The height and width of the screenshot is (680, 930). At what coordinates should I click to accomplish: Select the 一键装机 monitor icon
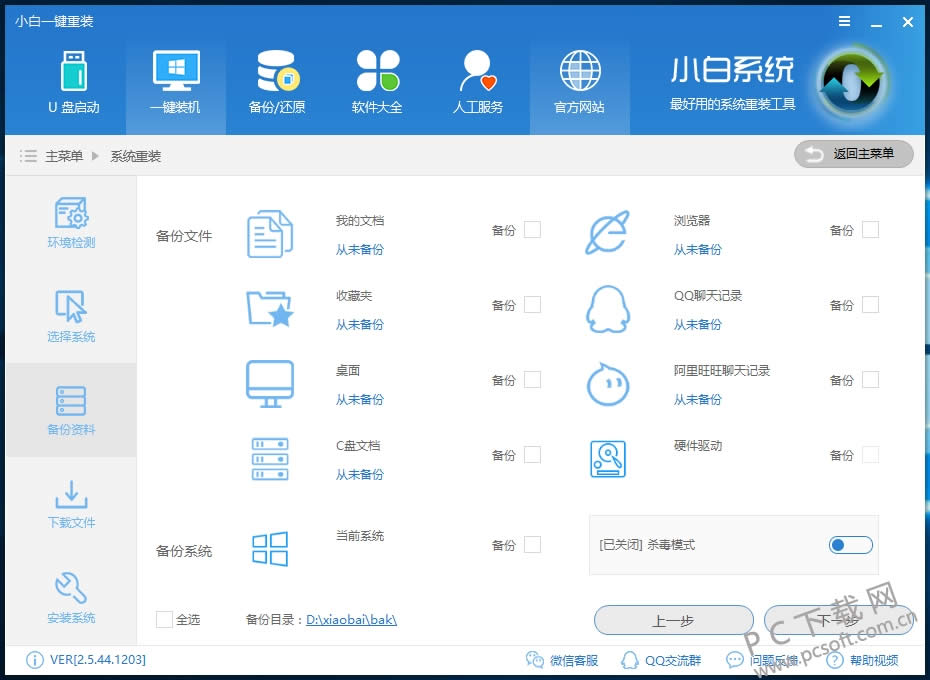tap(176, 71)
